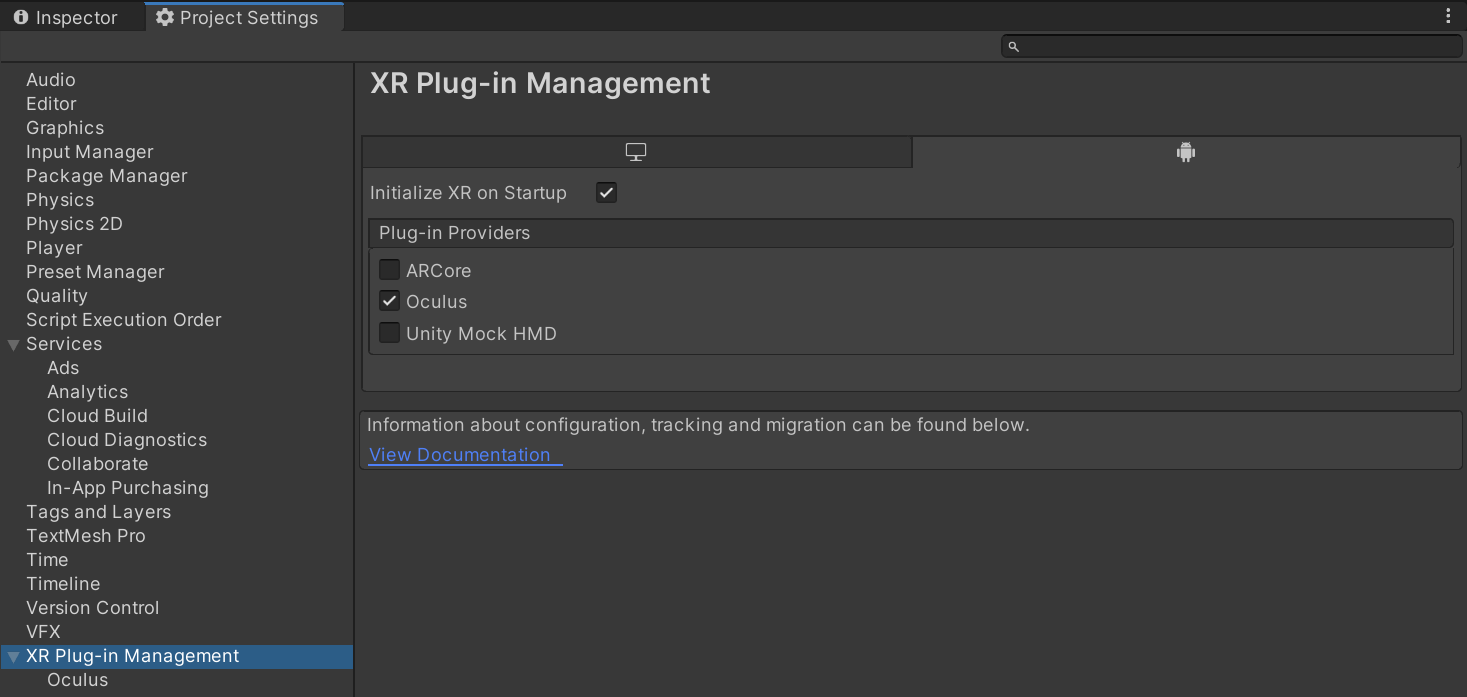The image size is (1467, 697).
Task: Switch to the desktop platform monitor icon tab
Action: 636,152
